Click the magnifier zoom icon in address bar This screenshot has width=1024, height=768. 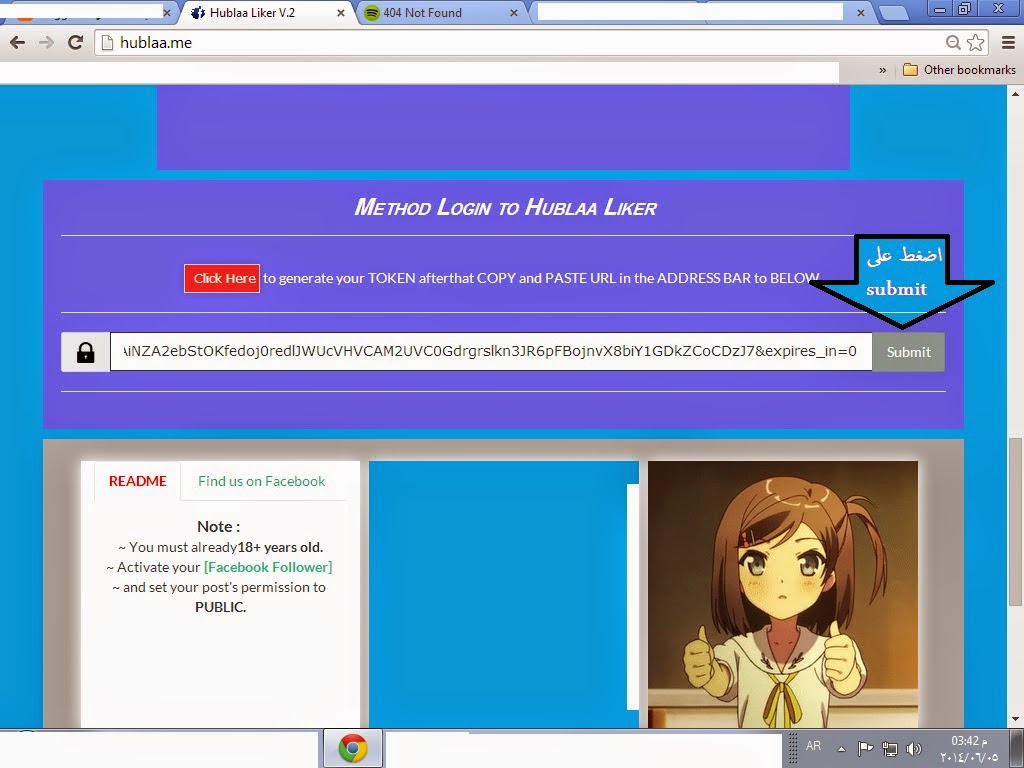[x=953, y=42]
